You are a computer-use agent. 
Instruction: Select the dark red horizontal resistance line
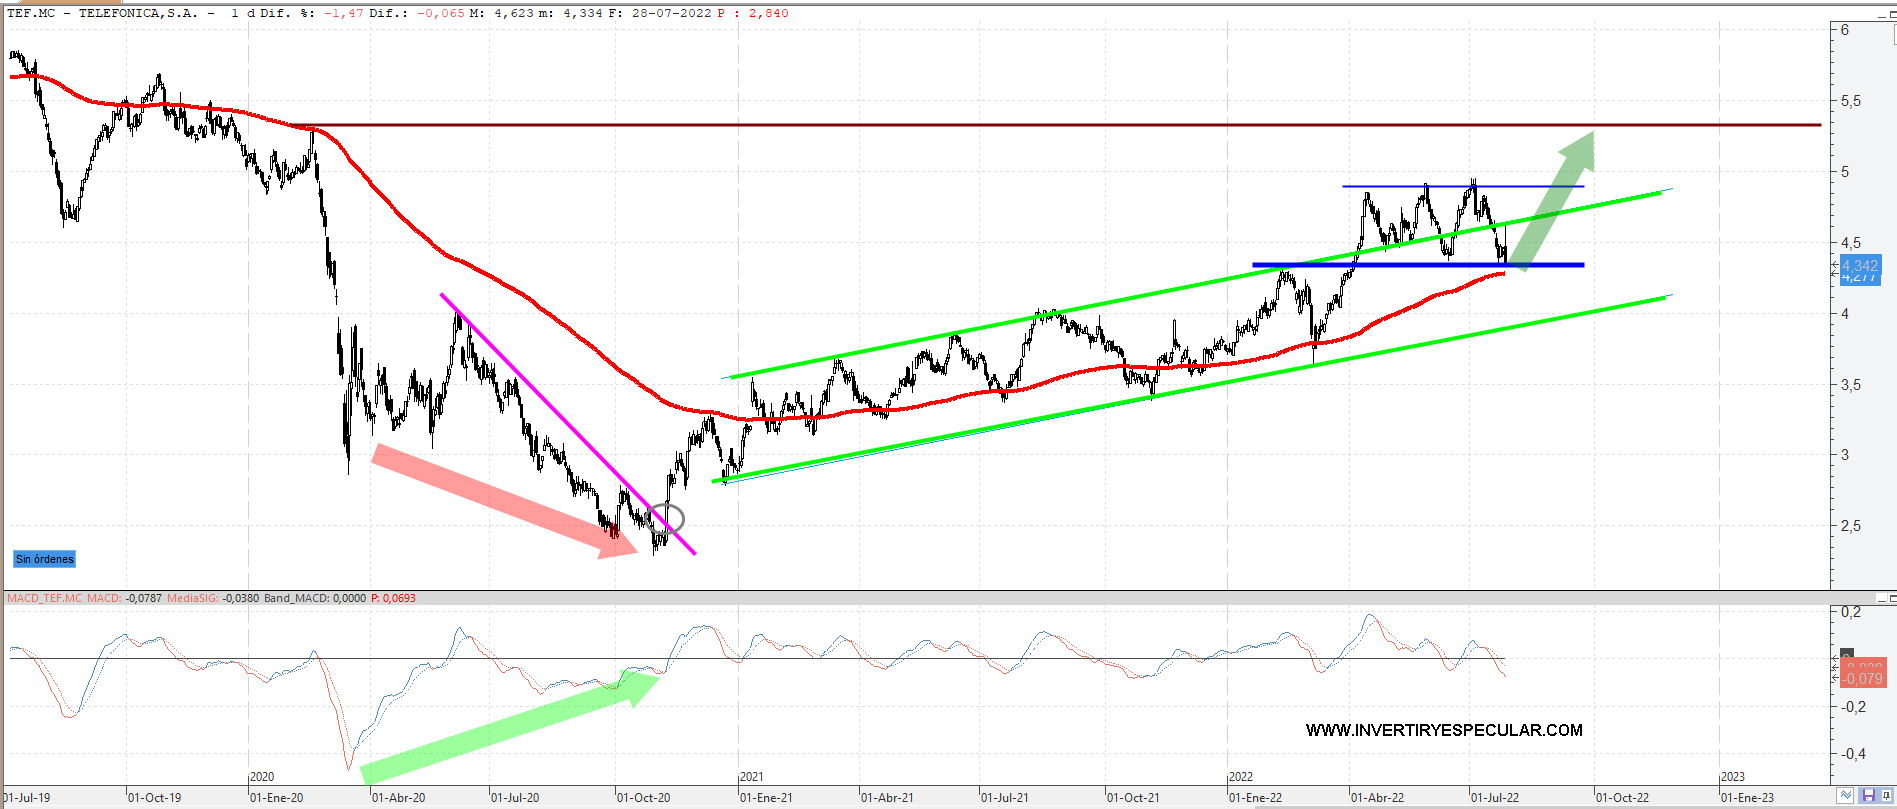[x=1000, y=125]
